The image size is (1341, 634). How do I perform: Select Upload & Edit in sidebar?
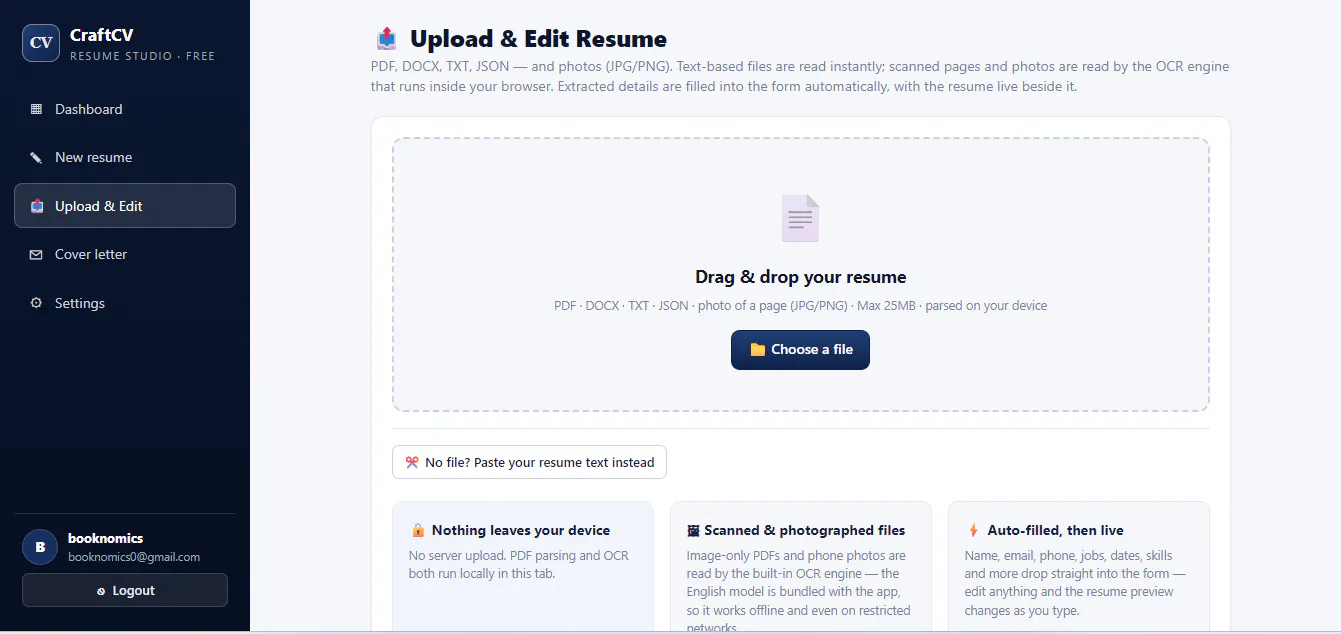point(125,206)
